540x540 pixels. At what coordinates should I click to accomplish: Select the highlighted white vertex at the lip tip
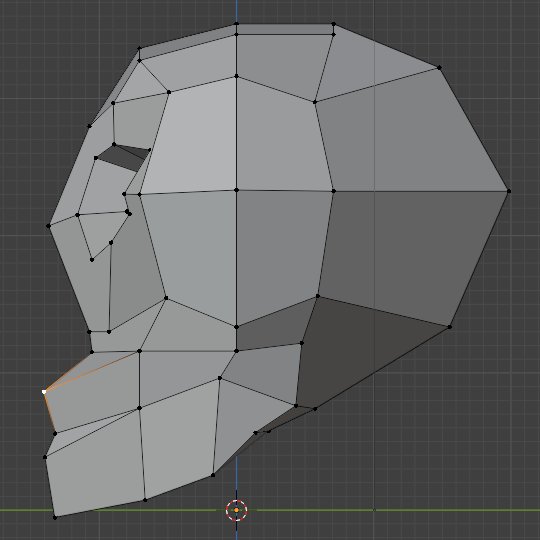coord(44,392)
